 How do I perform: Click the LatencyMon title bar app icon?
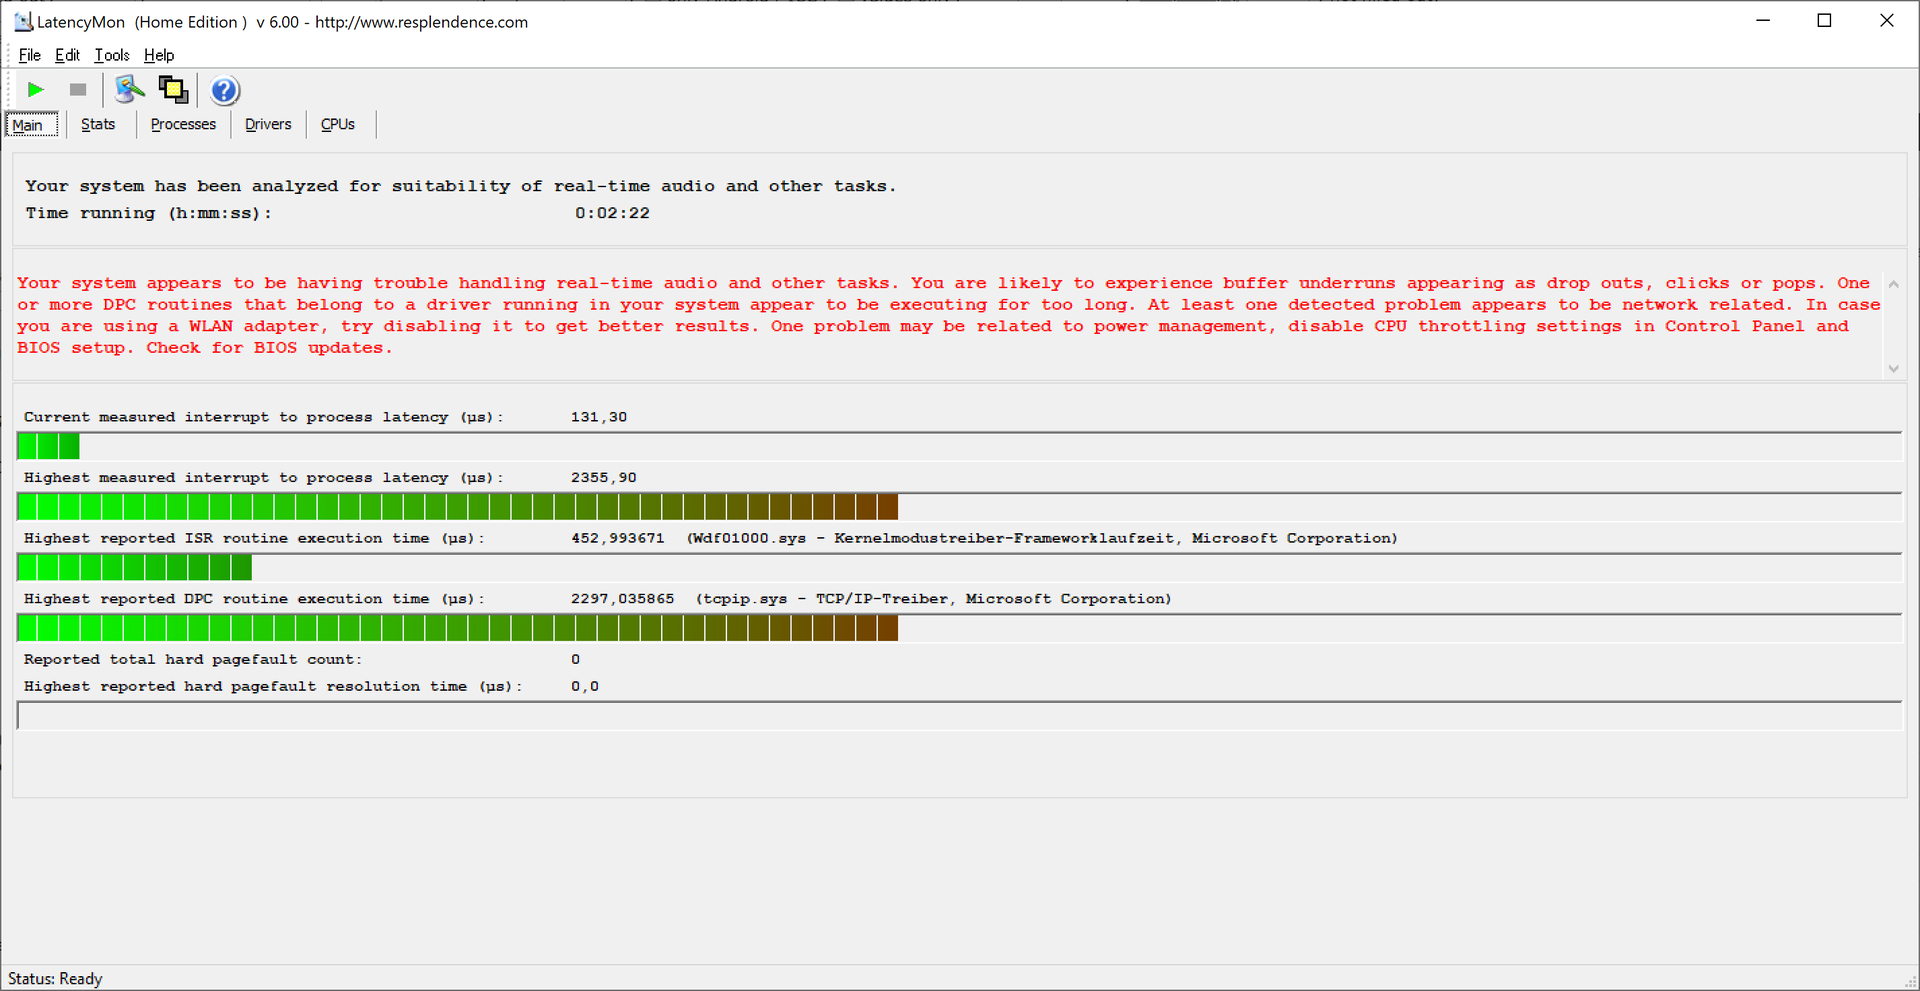[x=22, y=22]
